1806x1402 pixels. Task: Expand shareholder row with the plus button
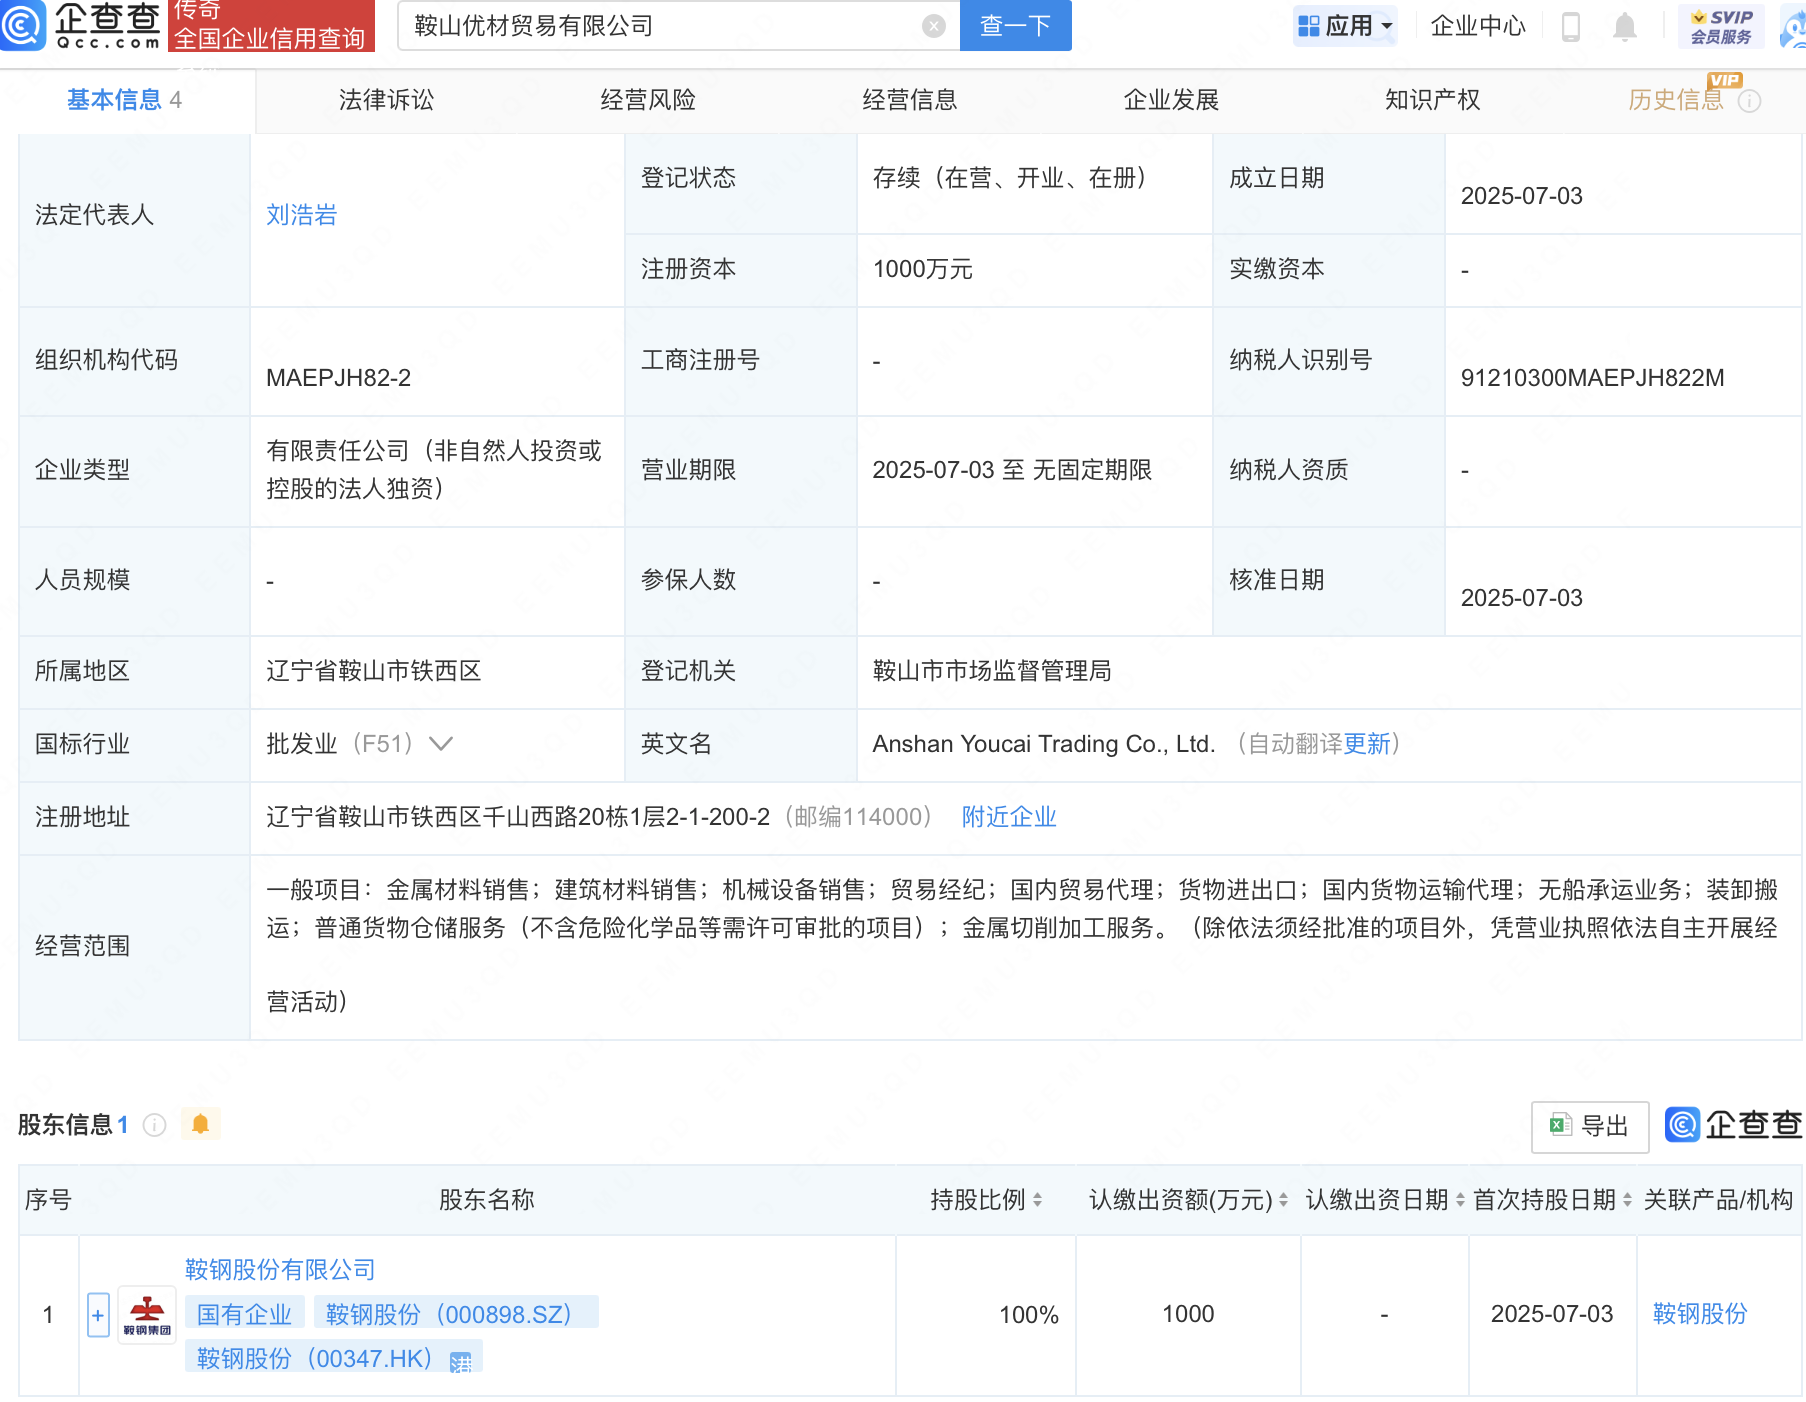[98, 1315]
